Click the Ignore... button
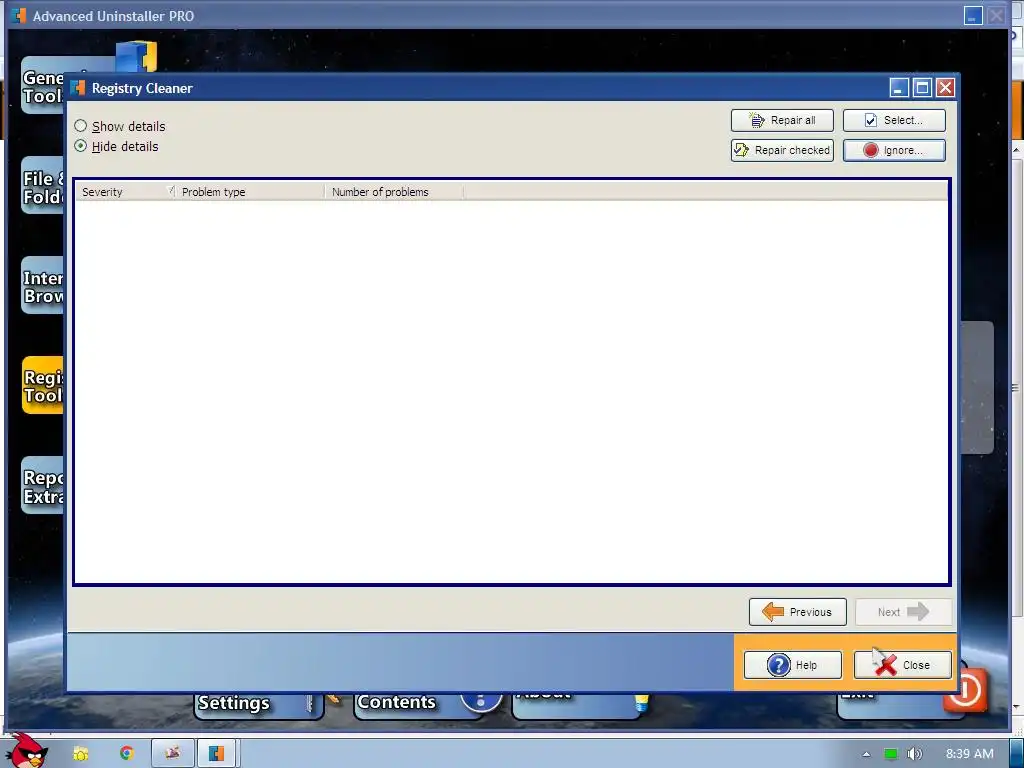This screenshot has height=768, width=1024. point(894,150)
